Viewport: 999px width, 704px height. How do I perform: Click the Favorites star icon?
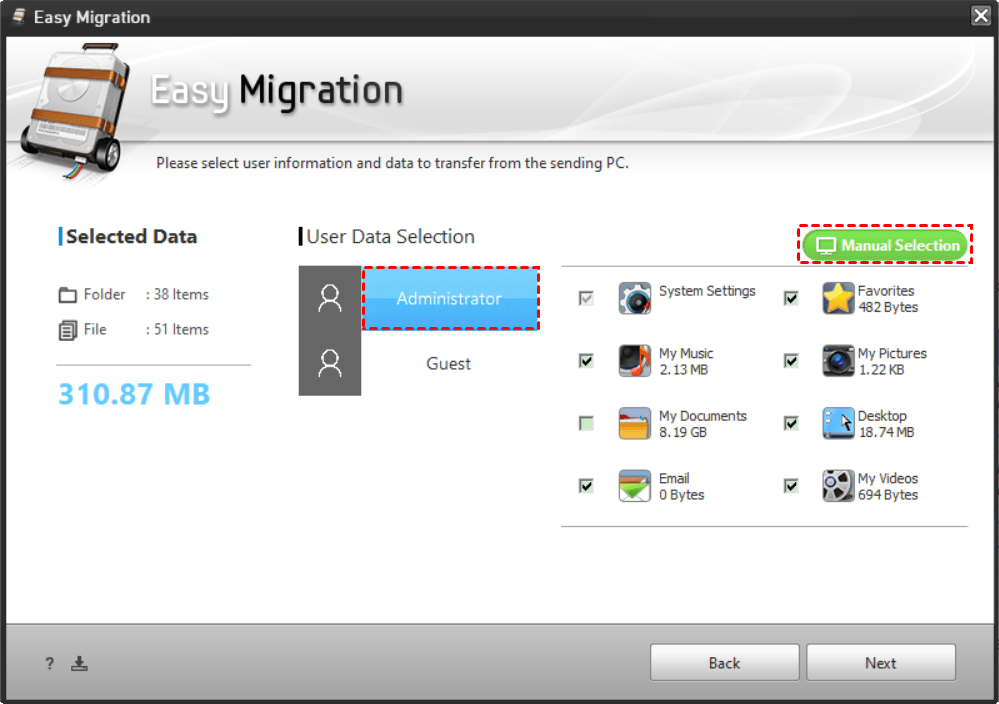click(x=838, y=299)
